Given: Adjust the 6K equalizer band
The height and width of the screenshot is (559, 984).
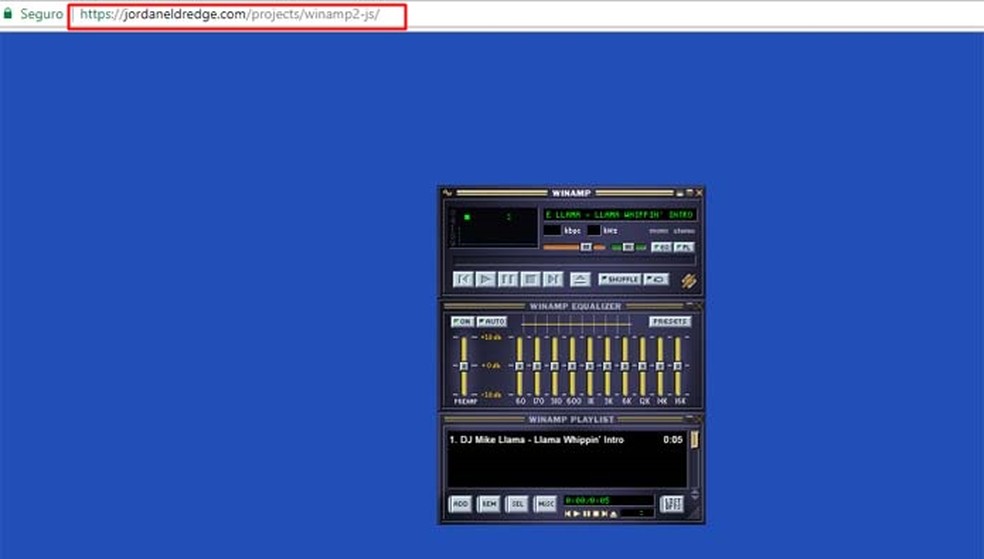Looking at the screenshot, I should click(x=625, y=366).
